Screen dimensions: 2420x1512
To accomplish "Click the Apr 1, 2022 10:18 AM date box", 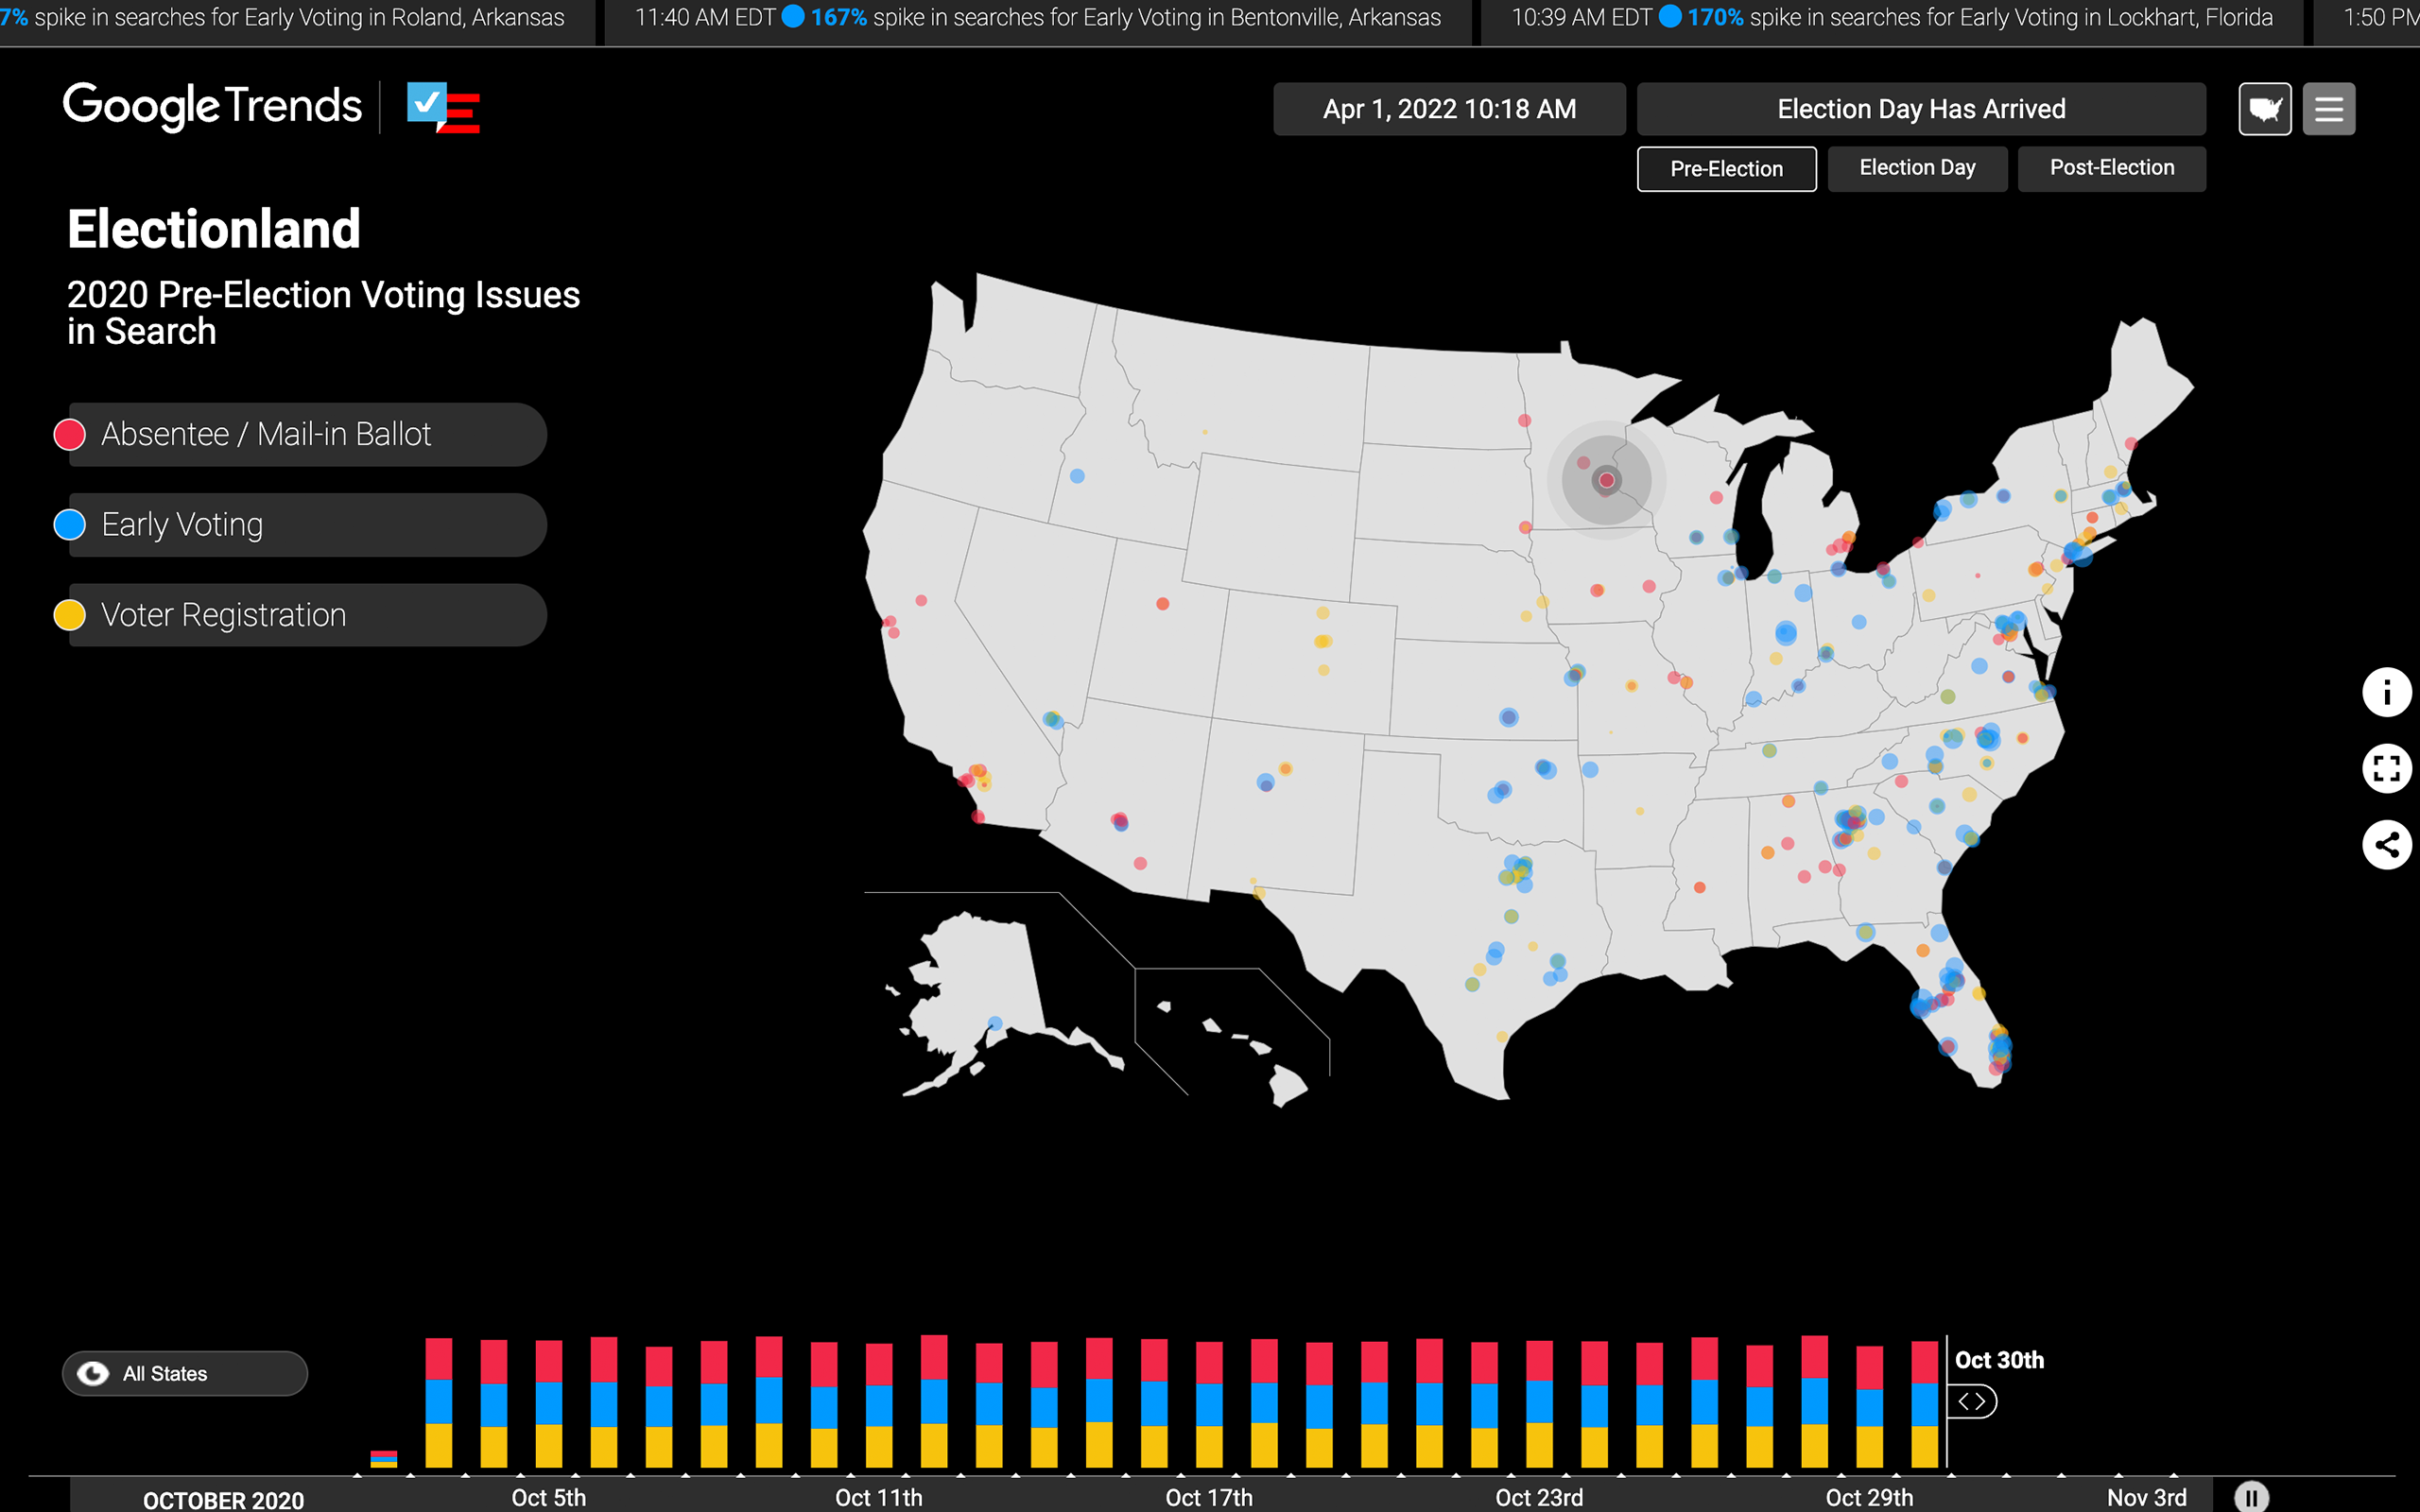I will pyautogui.click(x=1449, y=108).
